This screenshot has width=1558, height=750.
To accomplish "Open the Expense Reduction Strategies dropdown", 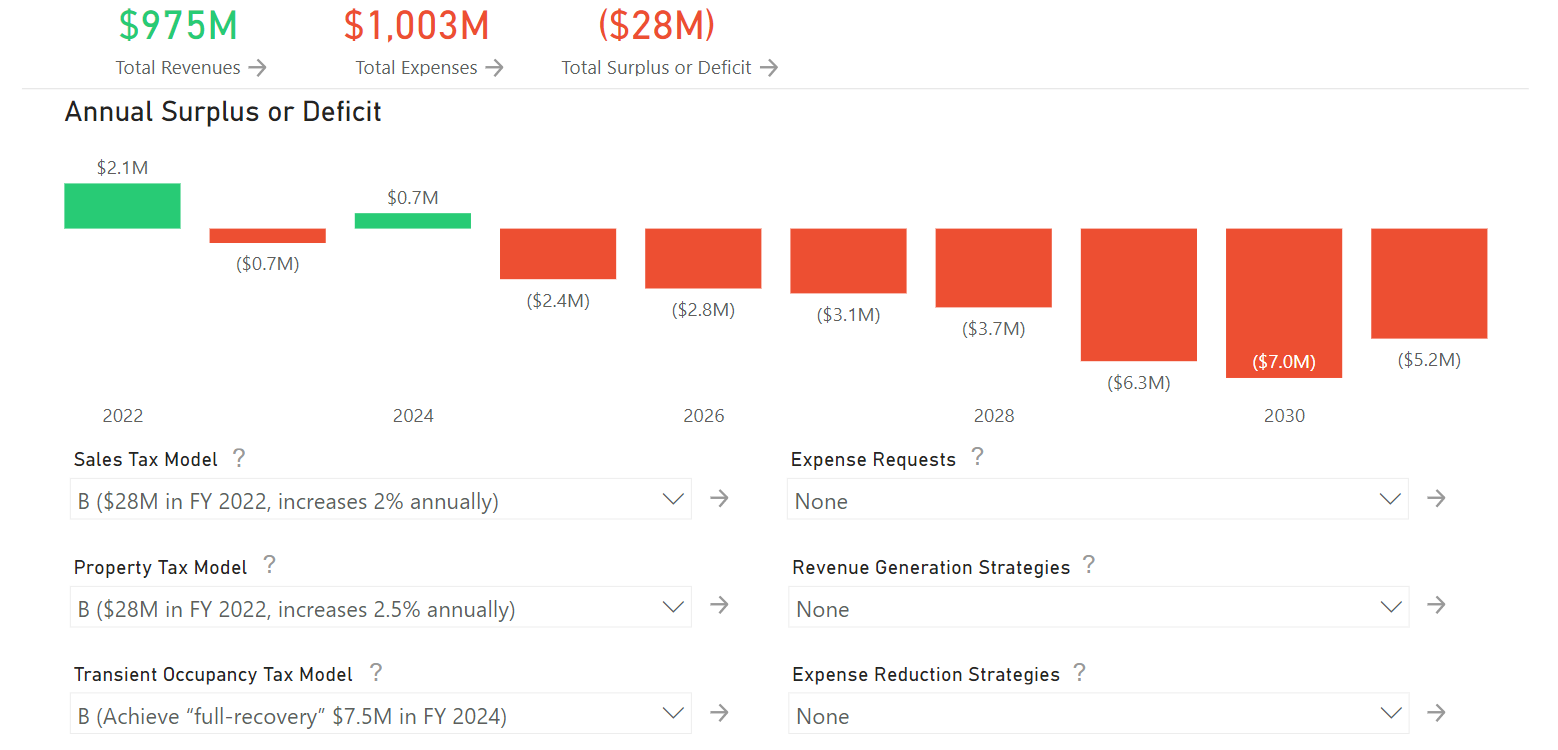I will coord(1098,714).
